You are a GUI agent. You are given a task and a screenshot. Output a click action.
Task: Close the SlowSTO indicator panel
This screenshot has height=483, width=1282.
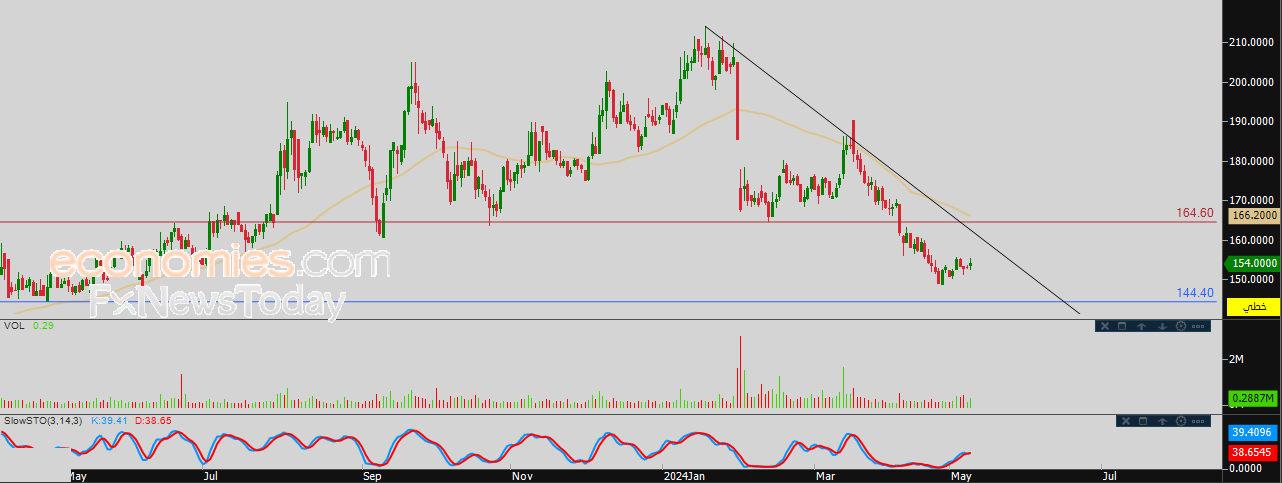pos(1126,421)
